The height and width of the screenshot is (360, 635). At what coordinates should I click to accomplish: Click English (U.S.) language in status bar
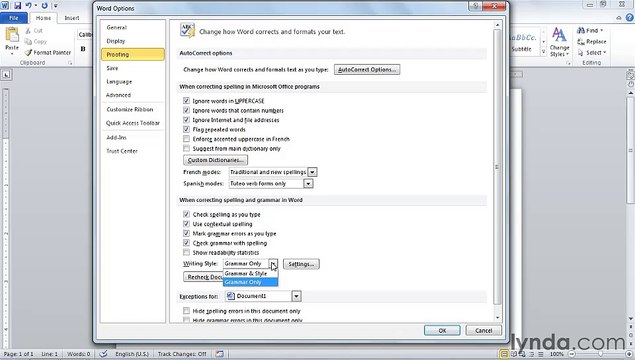(132, 354)
